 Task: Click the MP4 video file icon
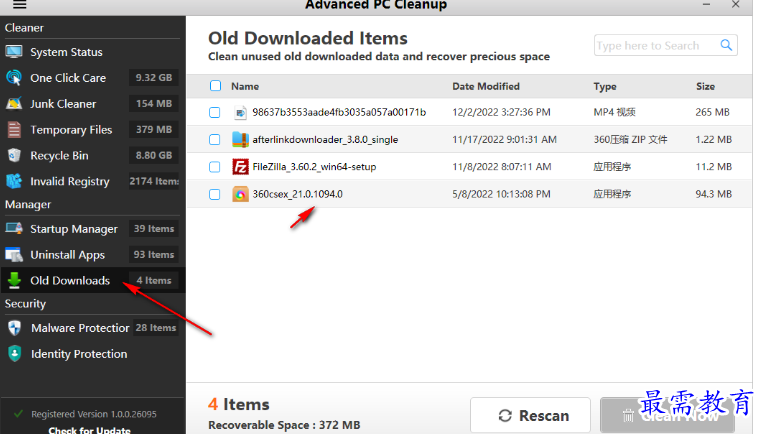[240, 113]
